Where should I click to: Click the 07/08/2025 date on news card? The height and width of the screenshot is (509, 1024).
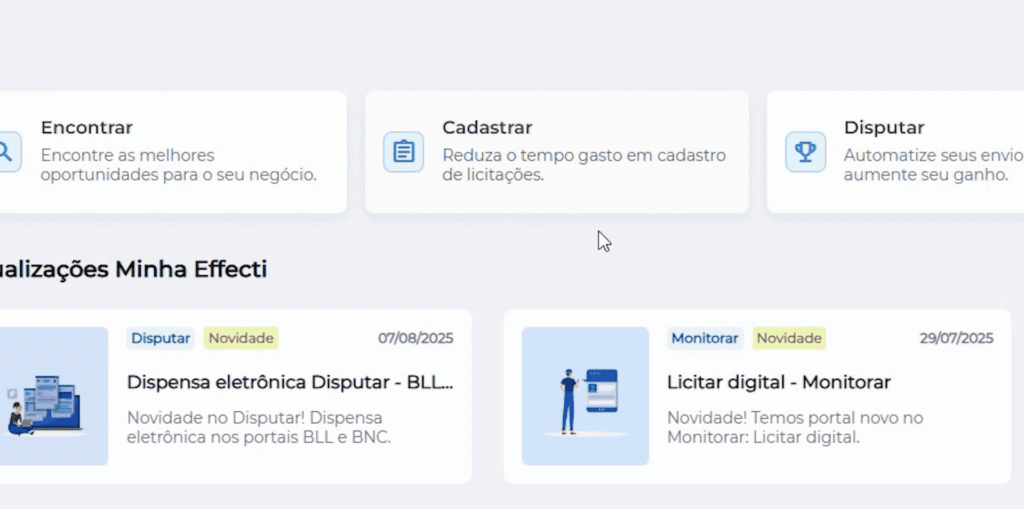click(x=415, y=338)
